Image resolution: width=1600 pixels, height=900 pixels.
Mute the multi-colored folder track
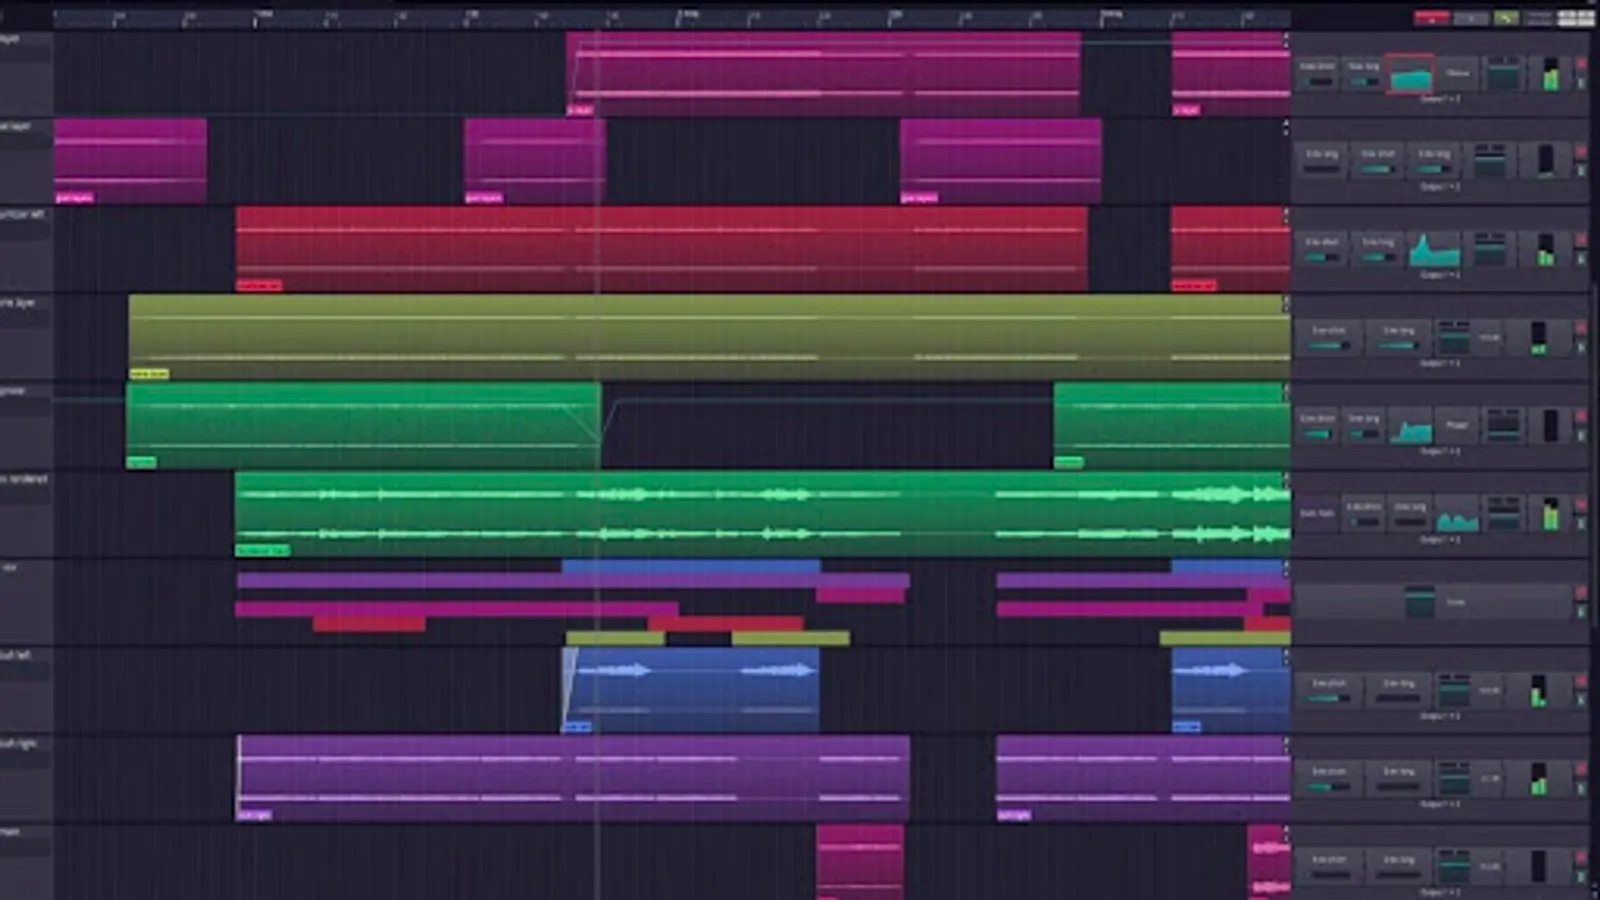click(x=1581, y=593)
